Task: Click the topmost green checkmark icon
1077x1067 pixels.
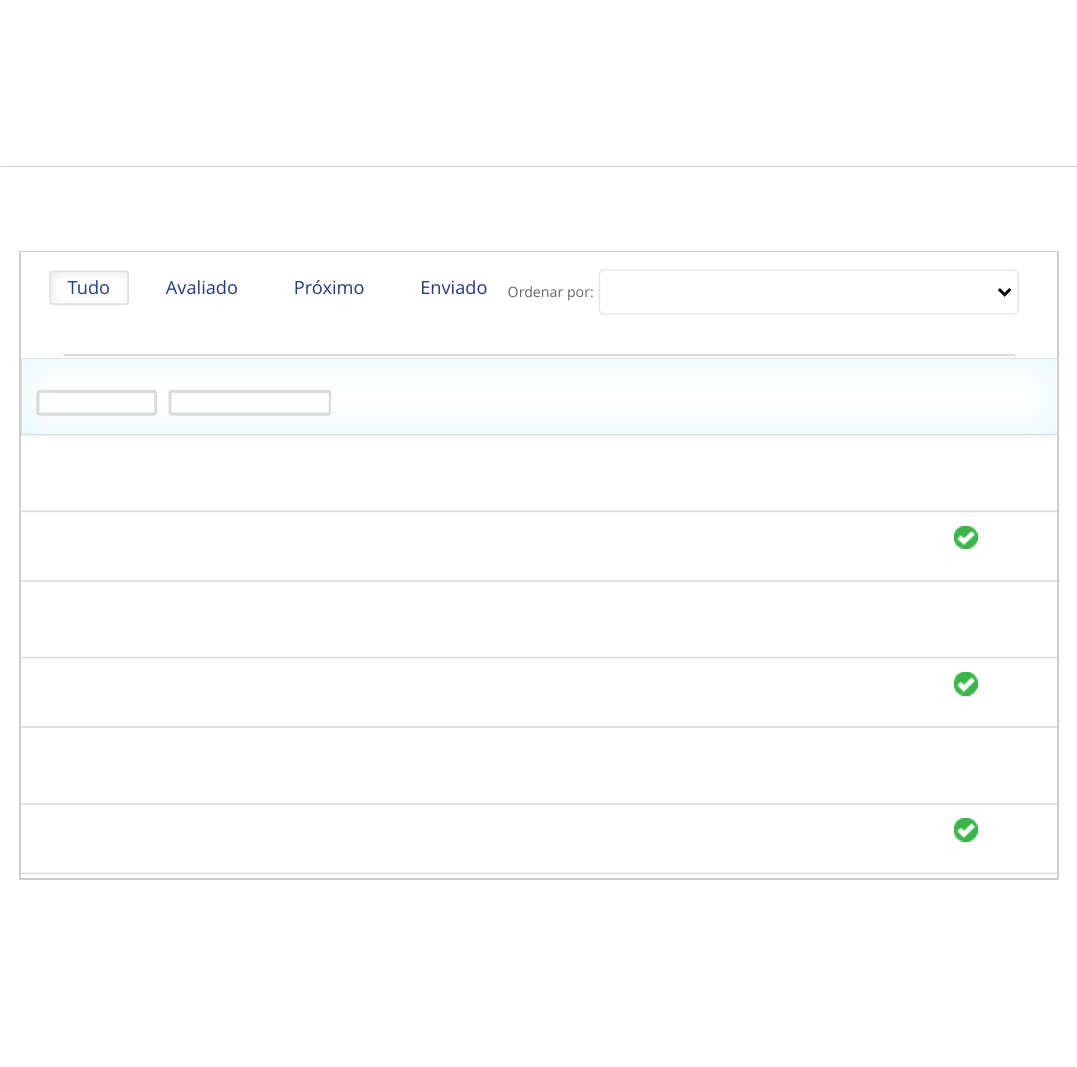Action: point(965,538)
